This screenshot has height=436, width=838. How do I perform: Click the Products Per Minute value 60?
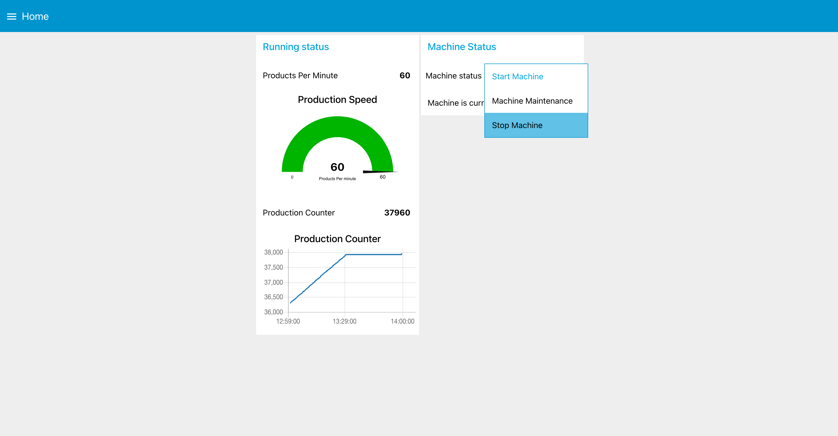404,76
